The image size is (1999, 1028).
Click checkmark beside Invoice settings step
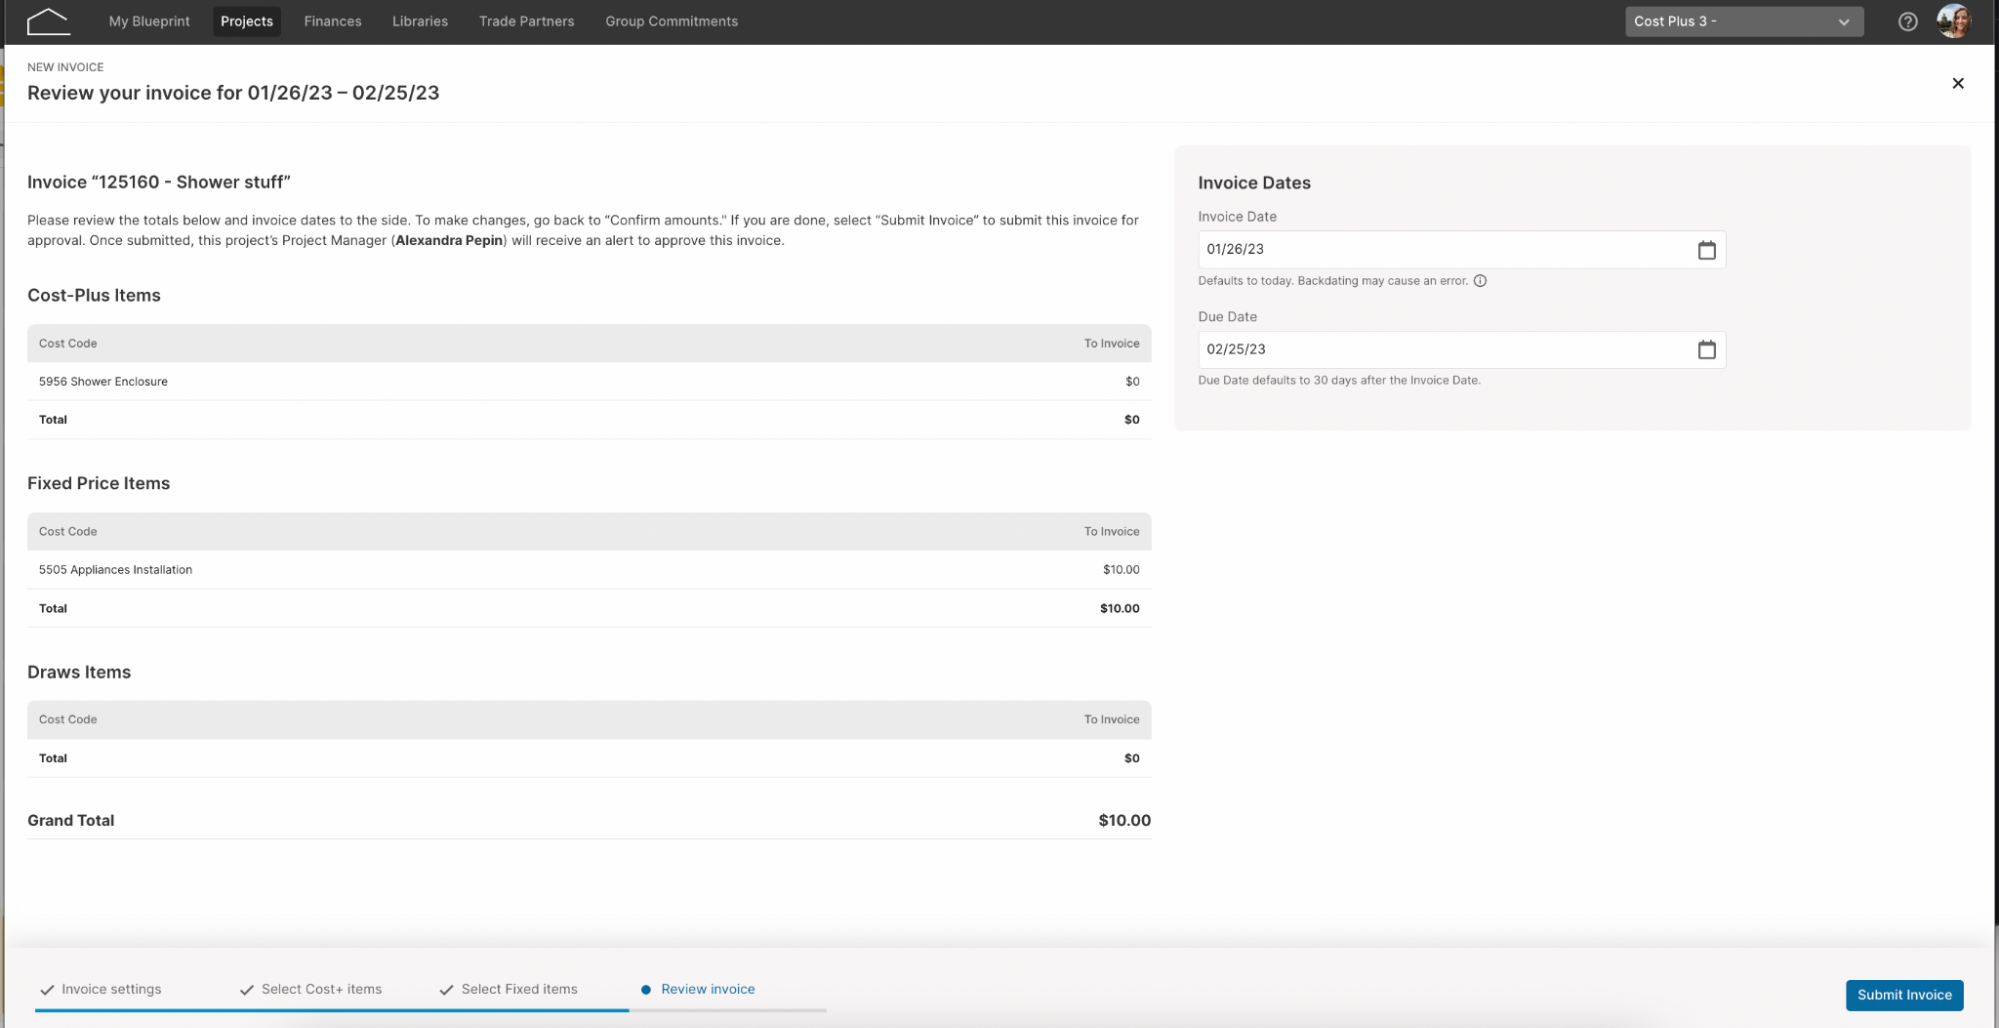point(47,990)
